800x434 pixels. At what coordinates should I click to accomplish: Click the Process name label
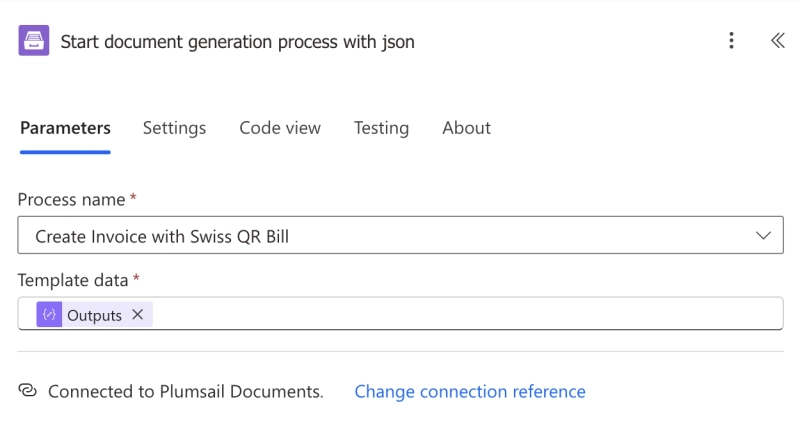pyautogui.click(x=71, y=199)
